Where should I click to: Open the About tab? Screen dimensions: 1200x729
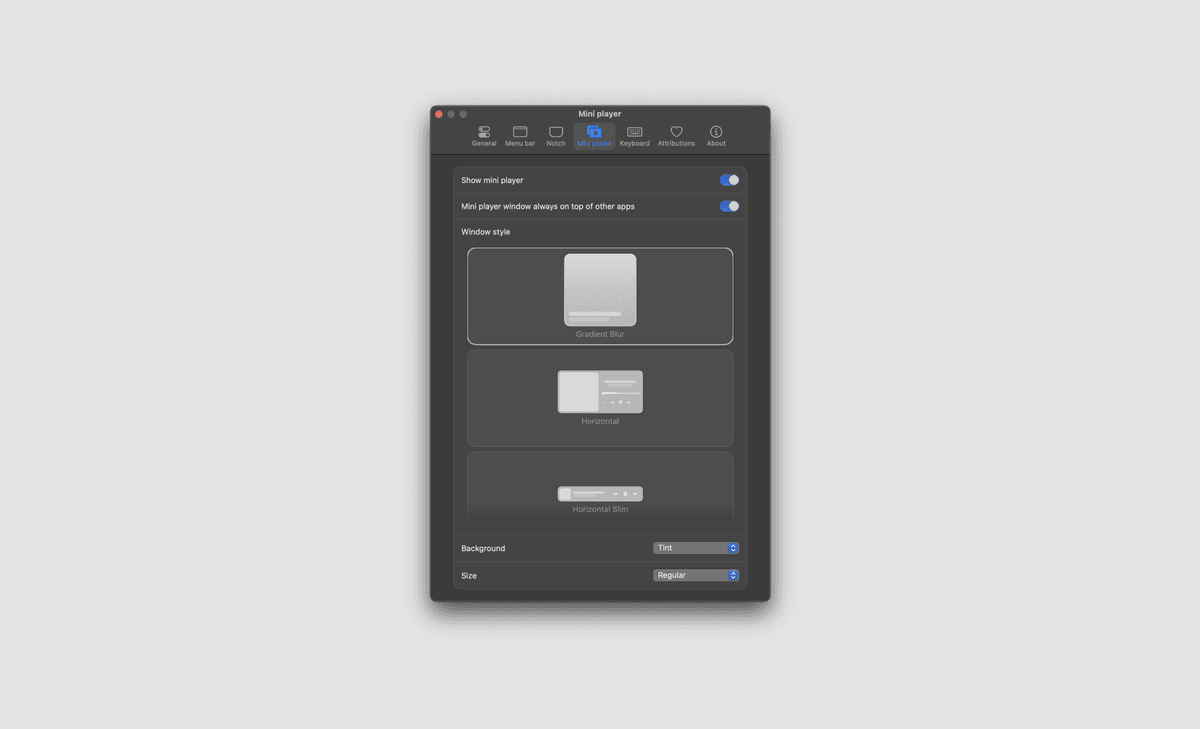point(716,137)
